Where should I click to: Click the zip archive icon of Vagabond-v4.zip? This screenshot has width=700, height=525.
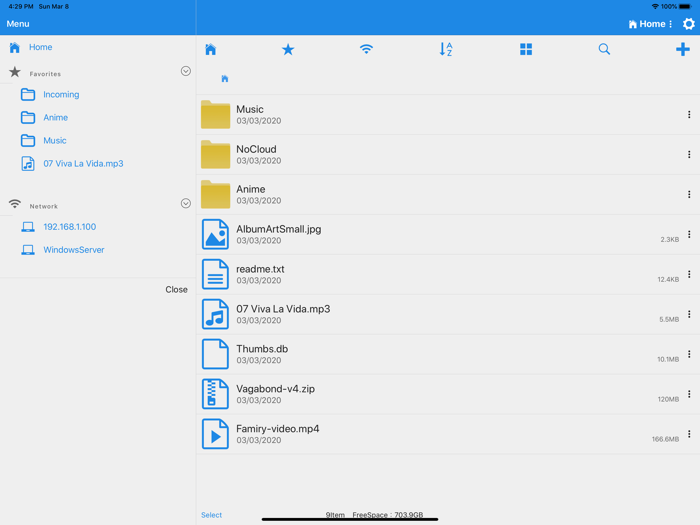point(215,394)
